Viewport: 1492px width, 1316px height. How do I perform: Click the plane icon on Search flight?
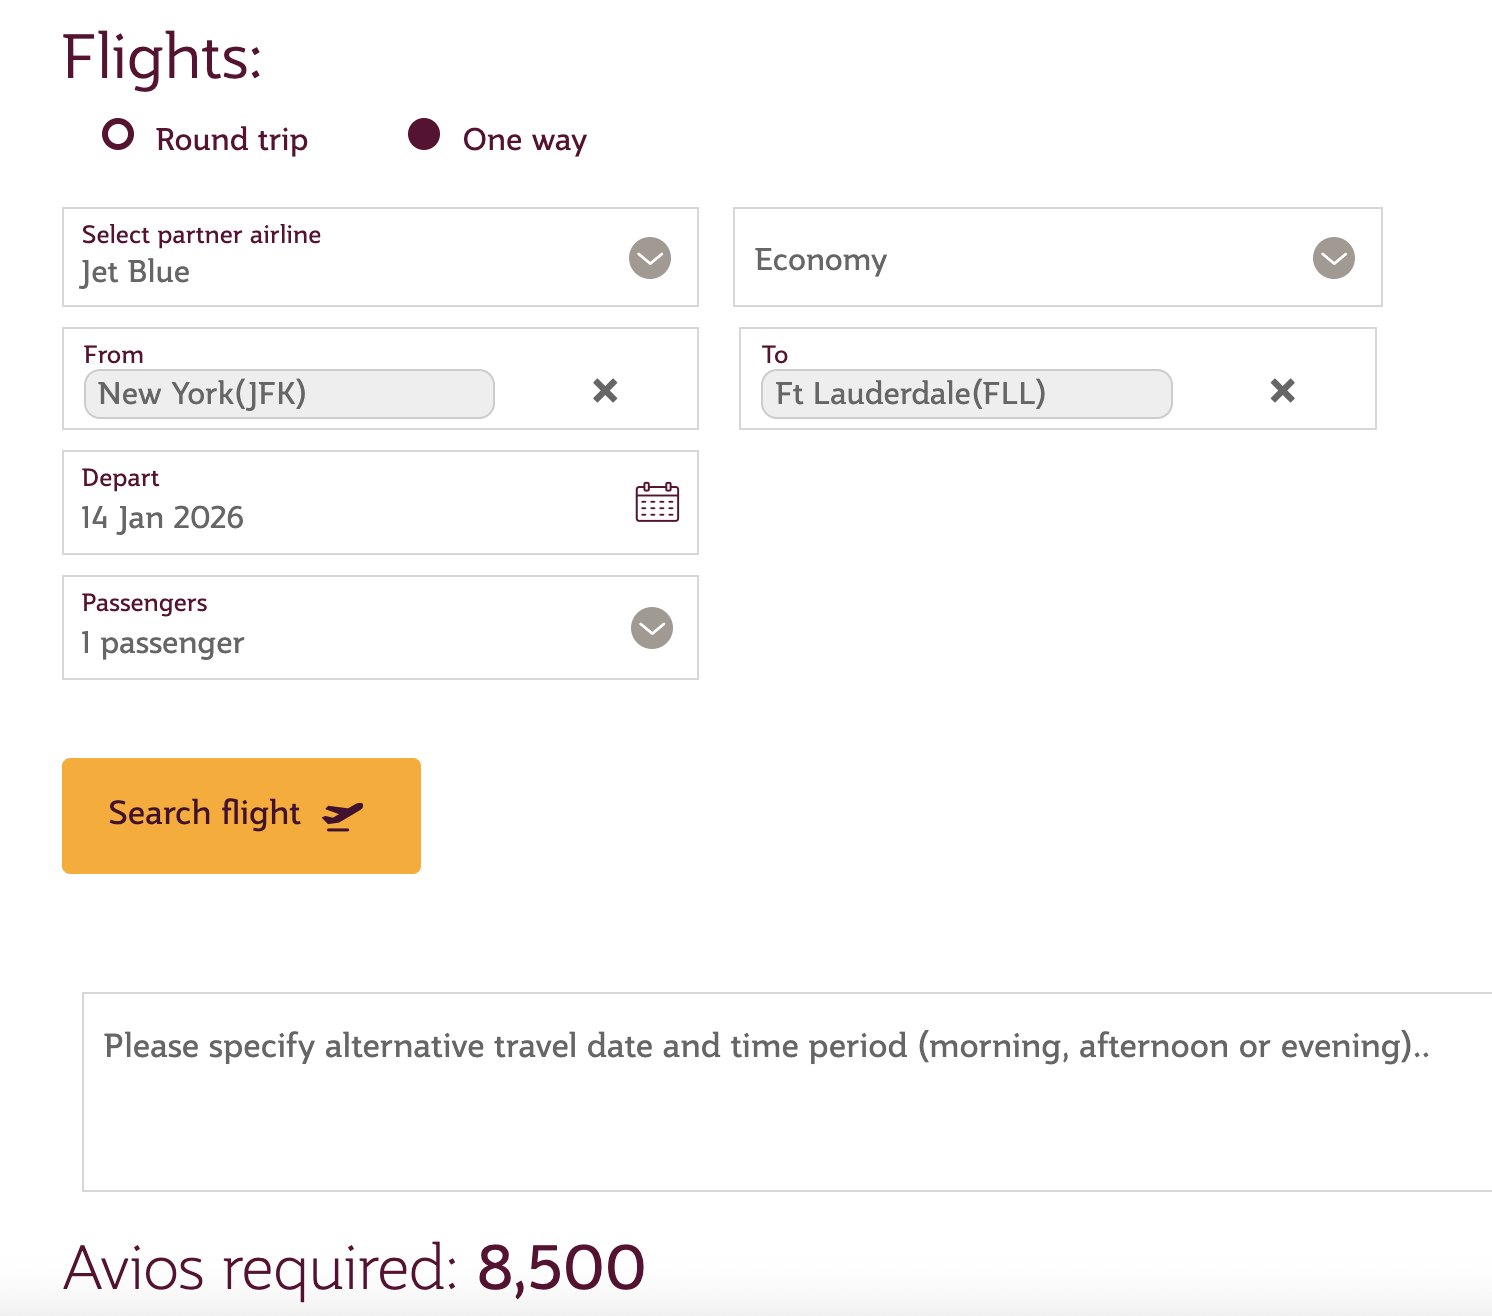click(342, 816)
